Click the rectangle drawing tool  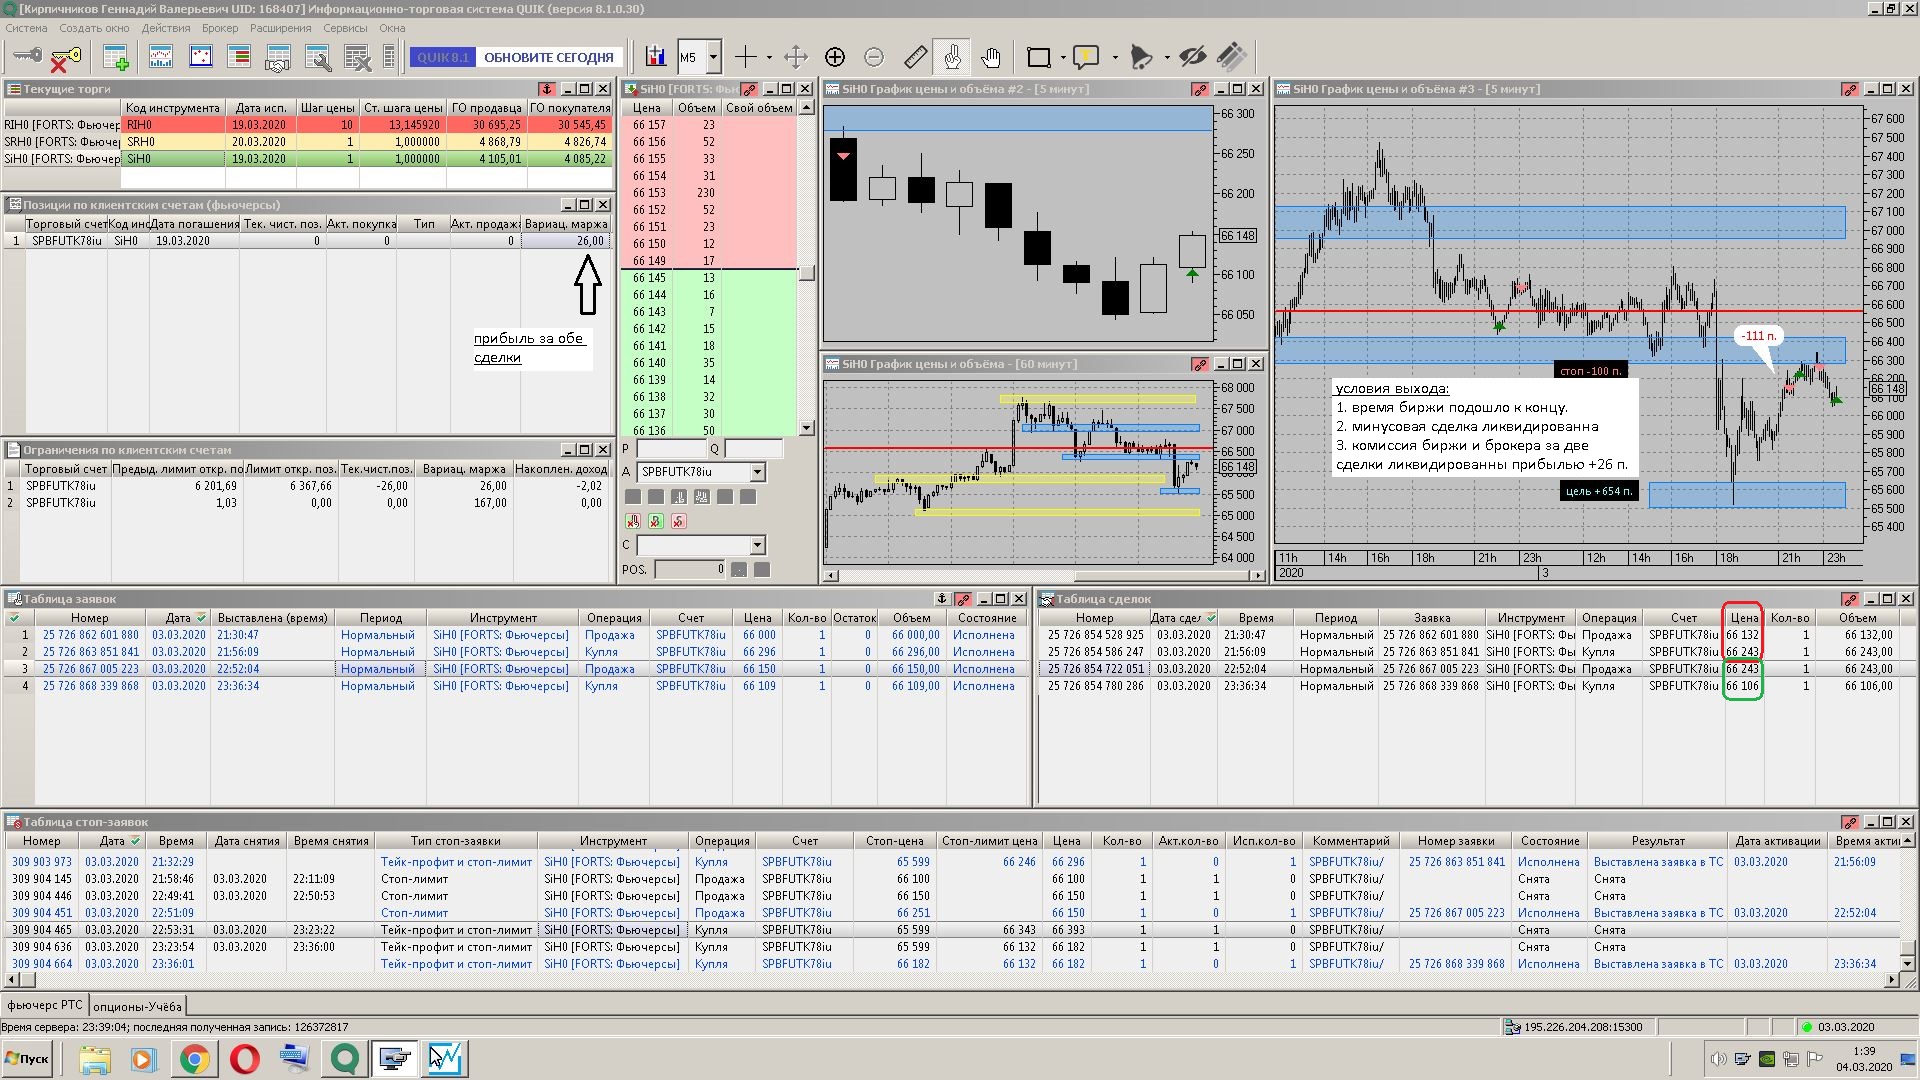1039,57
